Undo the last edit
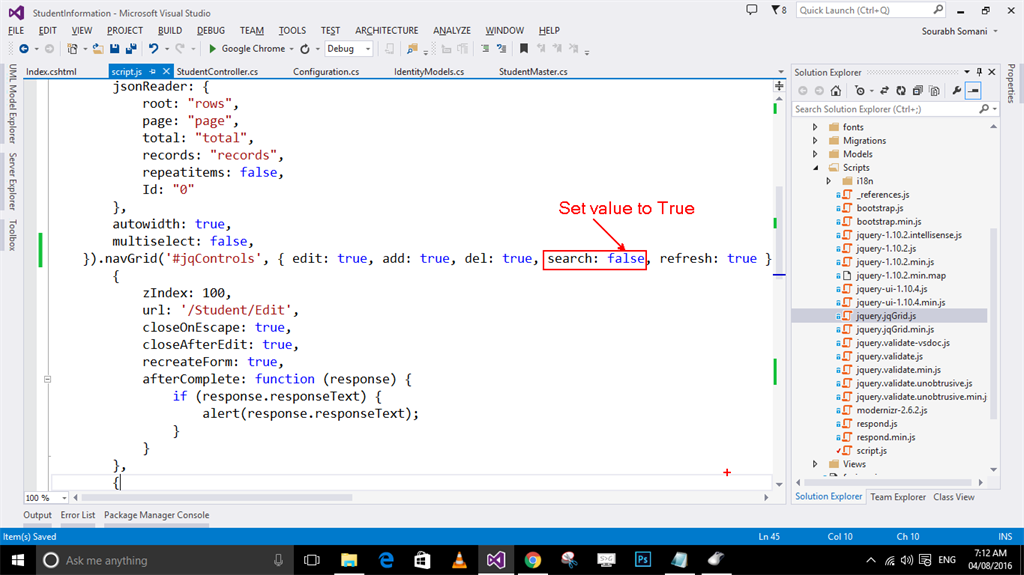This screenshot has height=575, width=1024. (153, 49)
